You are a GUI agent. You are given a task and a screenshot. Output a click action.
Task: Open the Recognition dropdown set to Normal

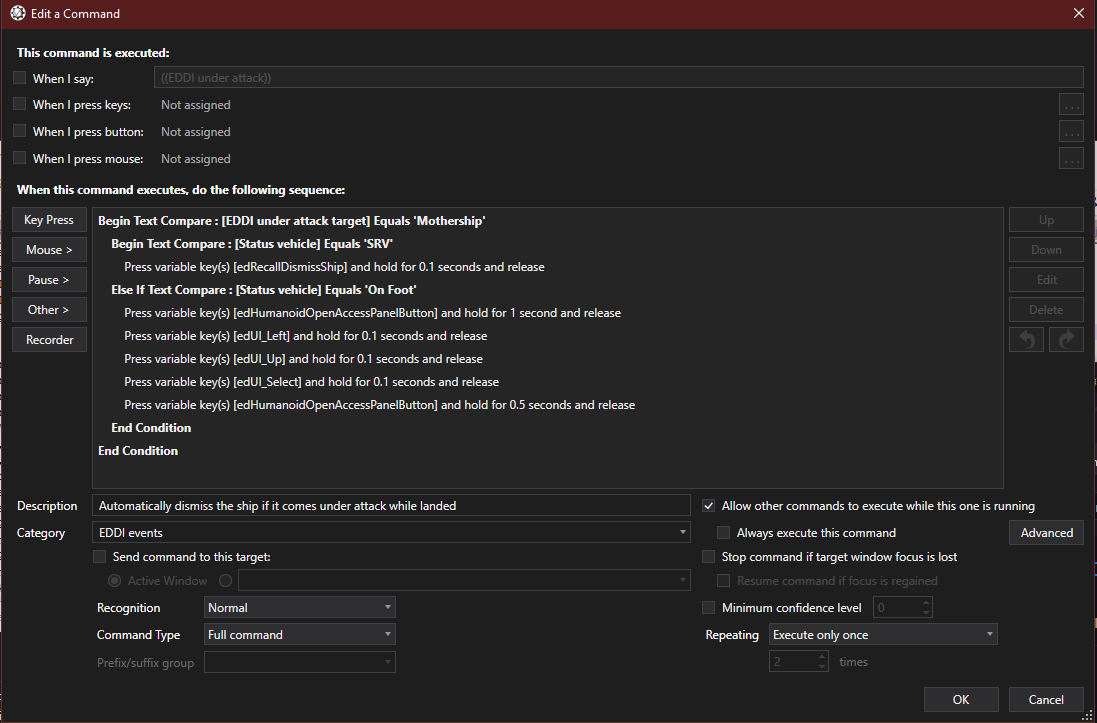[299, 608]
